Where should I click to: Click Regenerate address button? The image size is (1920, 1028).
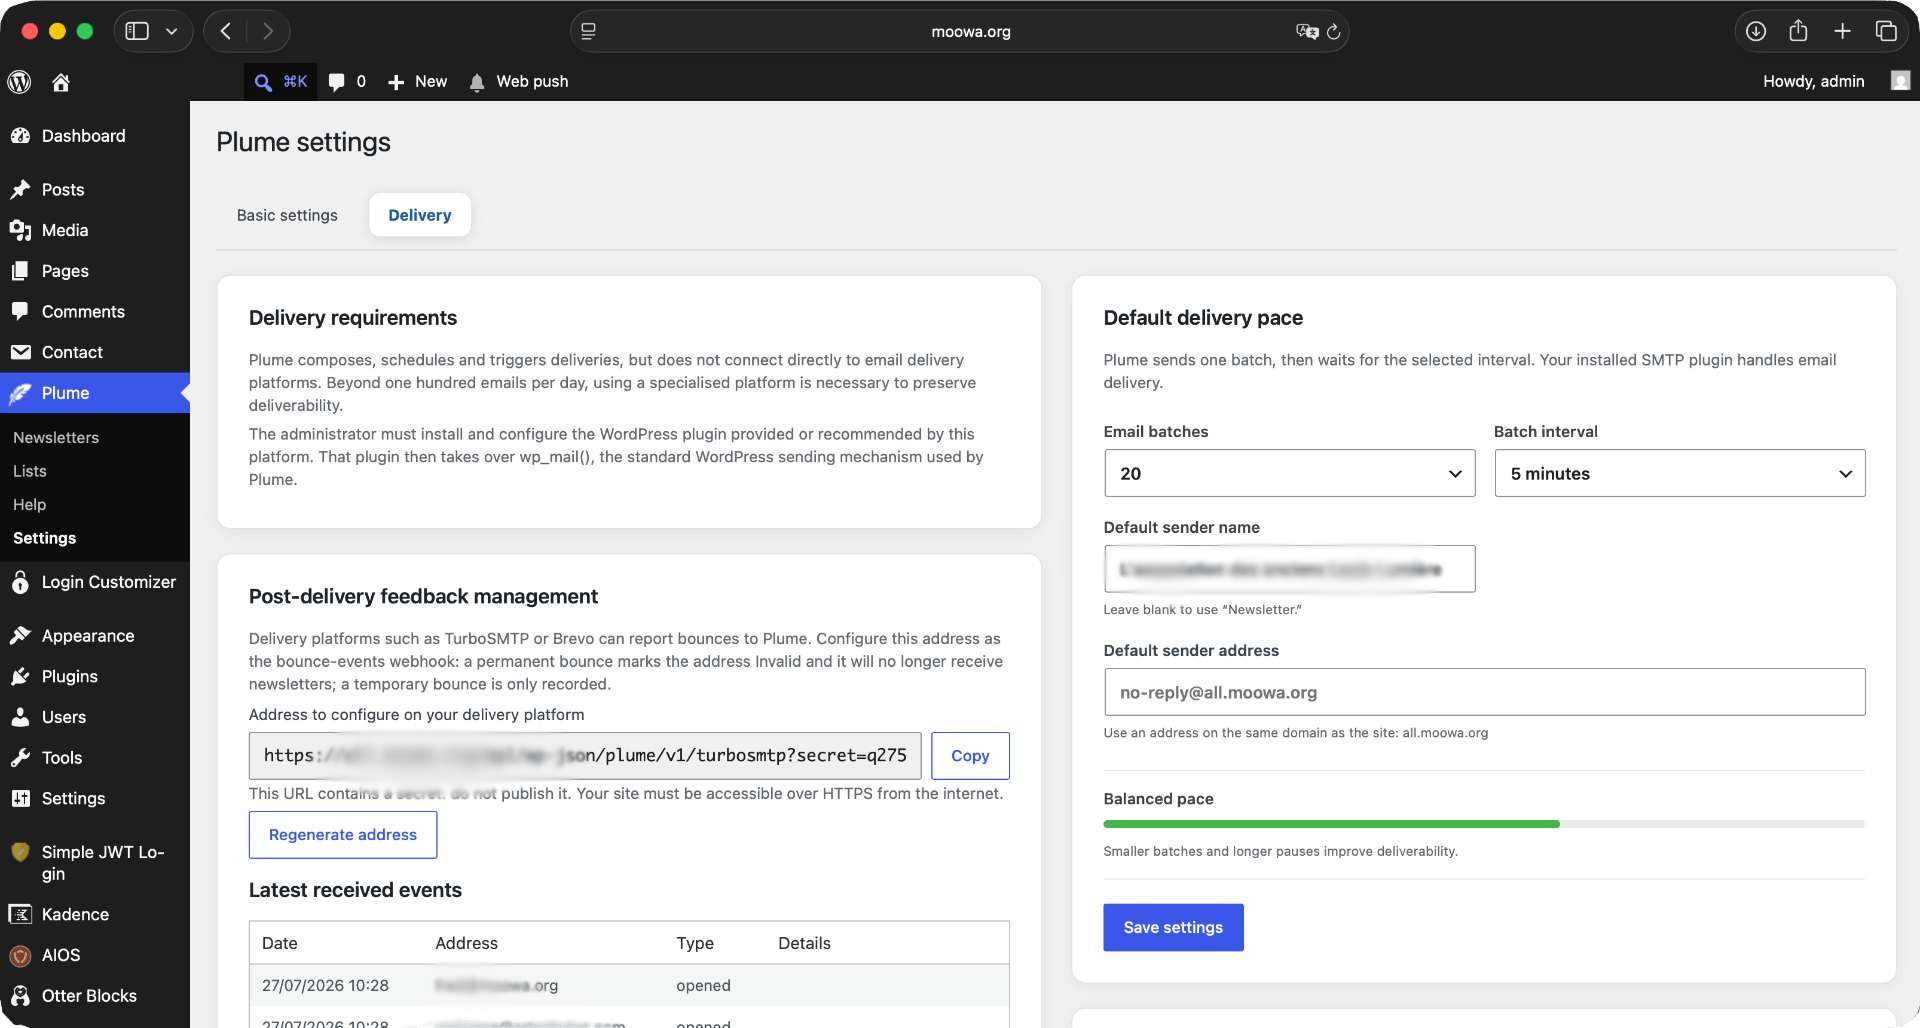pos(343,835)
